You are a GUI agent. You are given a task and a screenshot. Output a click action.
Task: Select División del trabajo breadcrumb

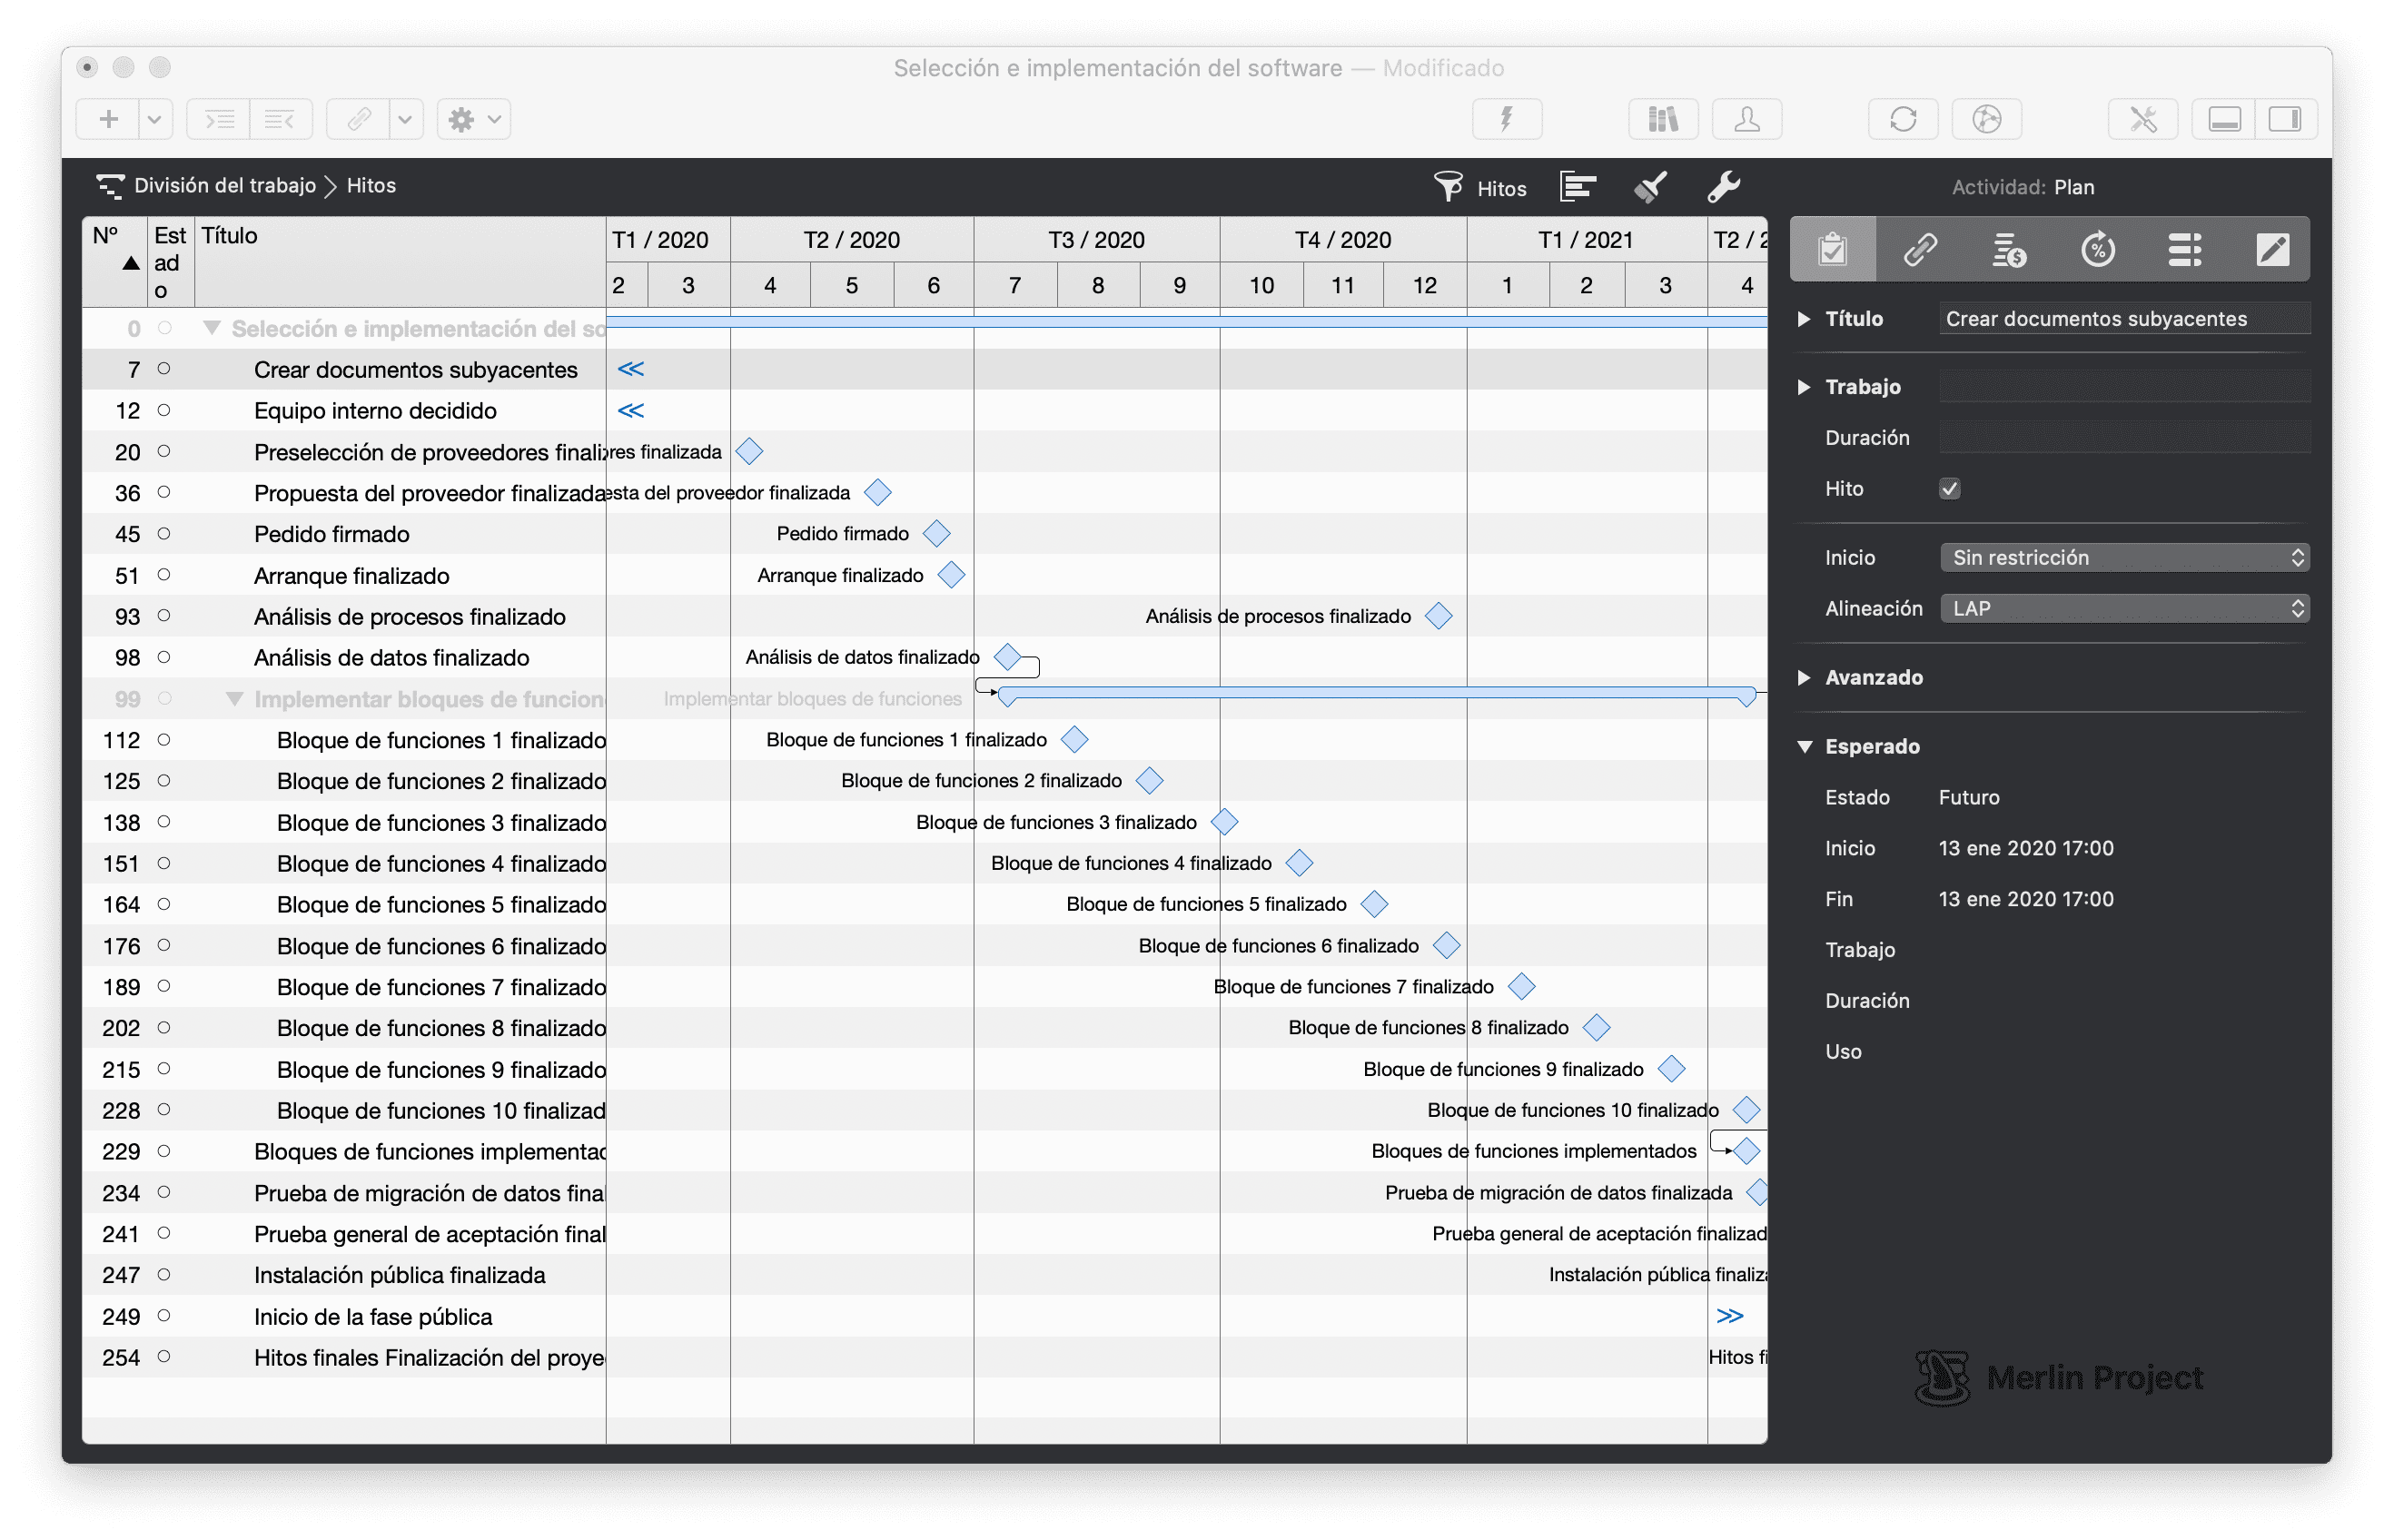(224, 186)
